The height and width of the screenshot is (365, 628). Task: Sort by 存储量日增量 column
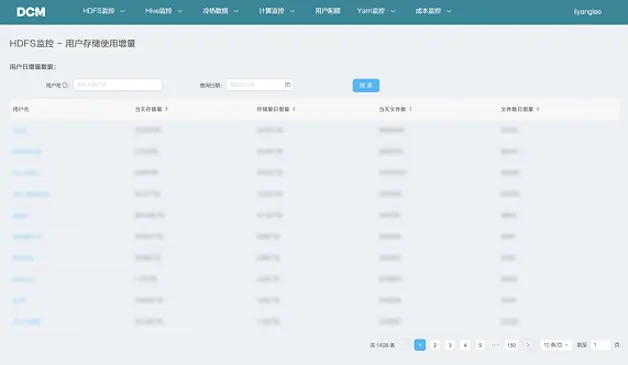pos(294,109)
